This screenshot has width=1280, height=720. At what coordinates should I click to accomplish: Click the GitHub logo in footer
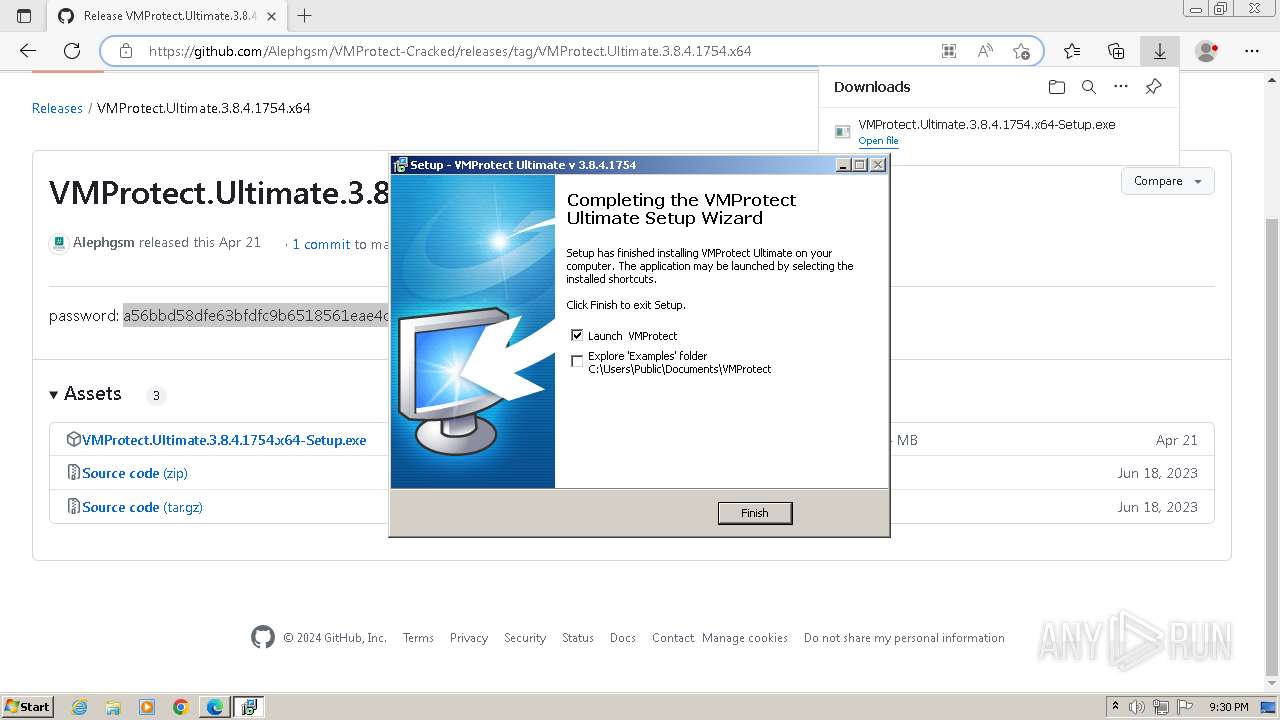click(263, 637)
